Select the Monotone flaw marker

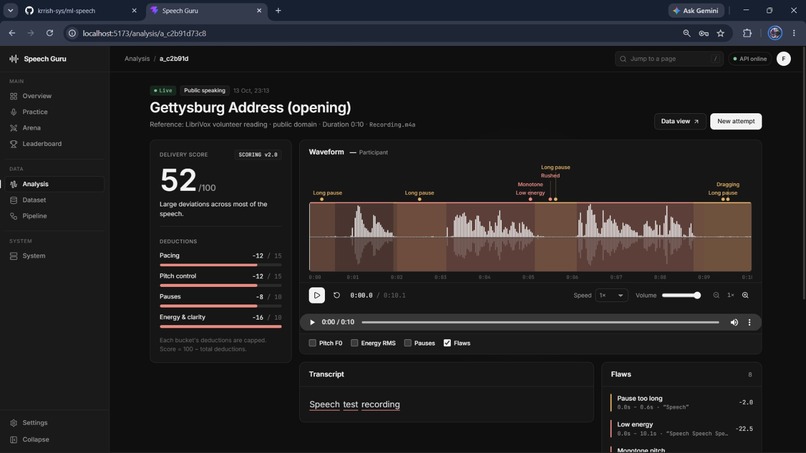coord(530,185)
